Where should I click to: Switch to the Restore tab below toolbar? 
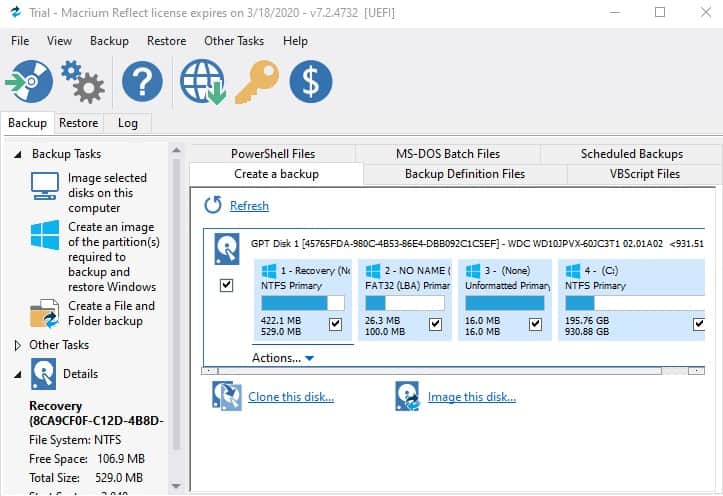tap(79, 123)
